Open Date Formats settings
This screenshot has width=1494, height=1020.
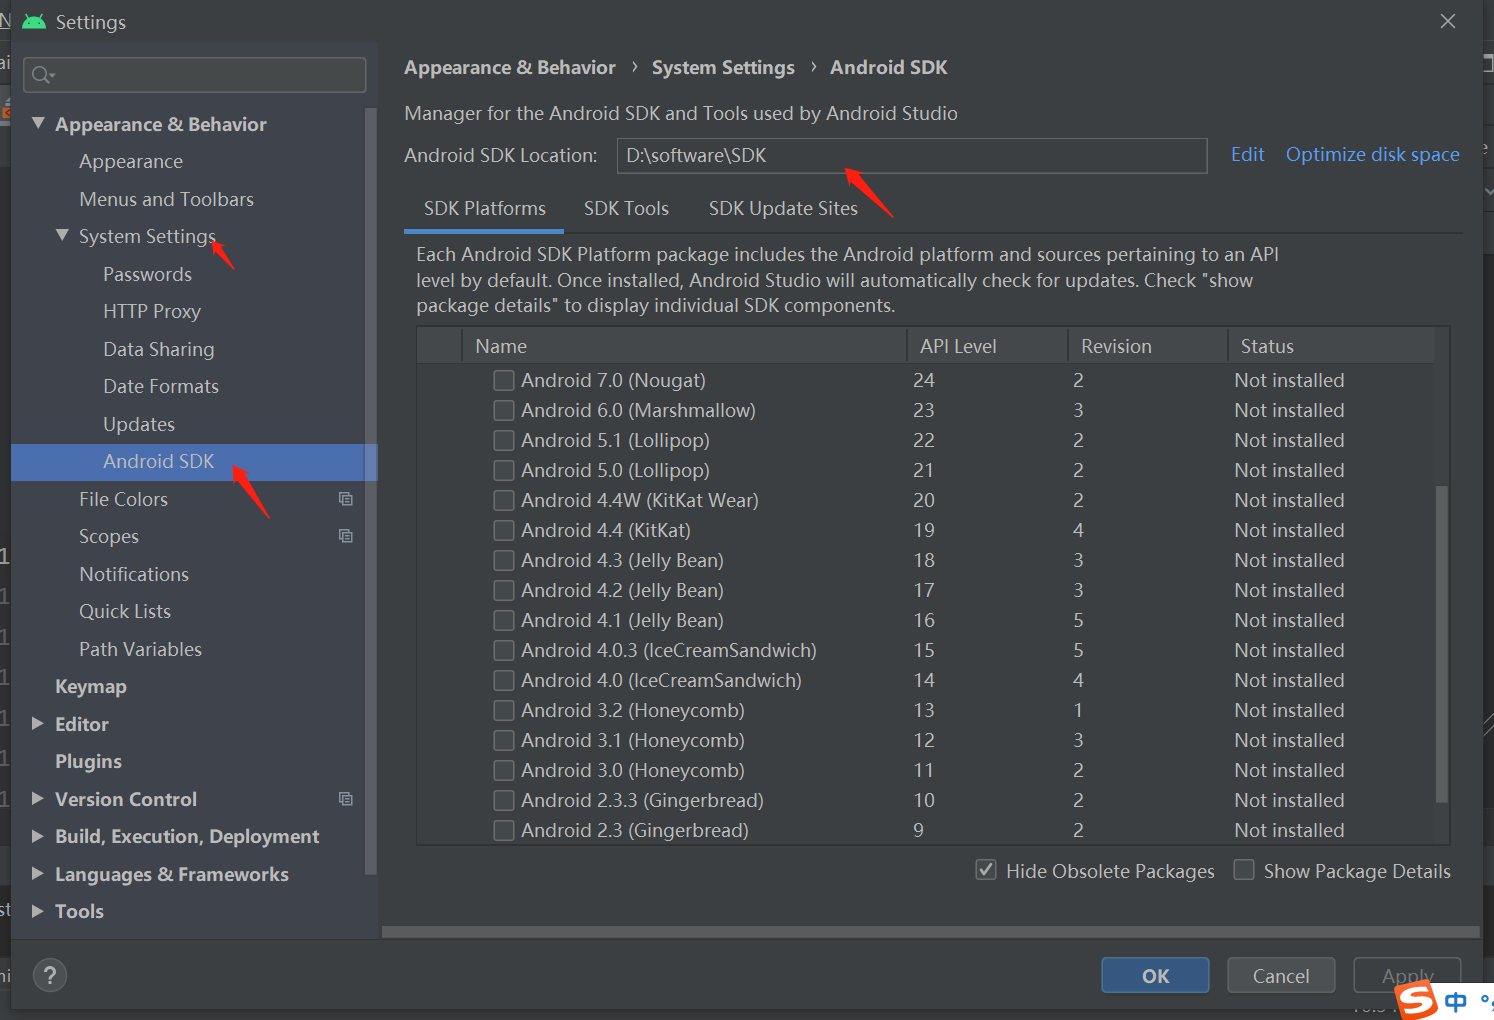[x=160, y=386]
